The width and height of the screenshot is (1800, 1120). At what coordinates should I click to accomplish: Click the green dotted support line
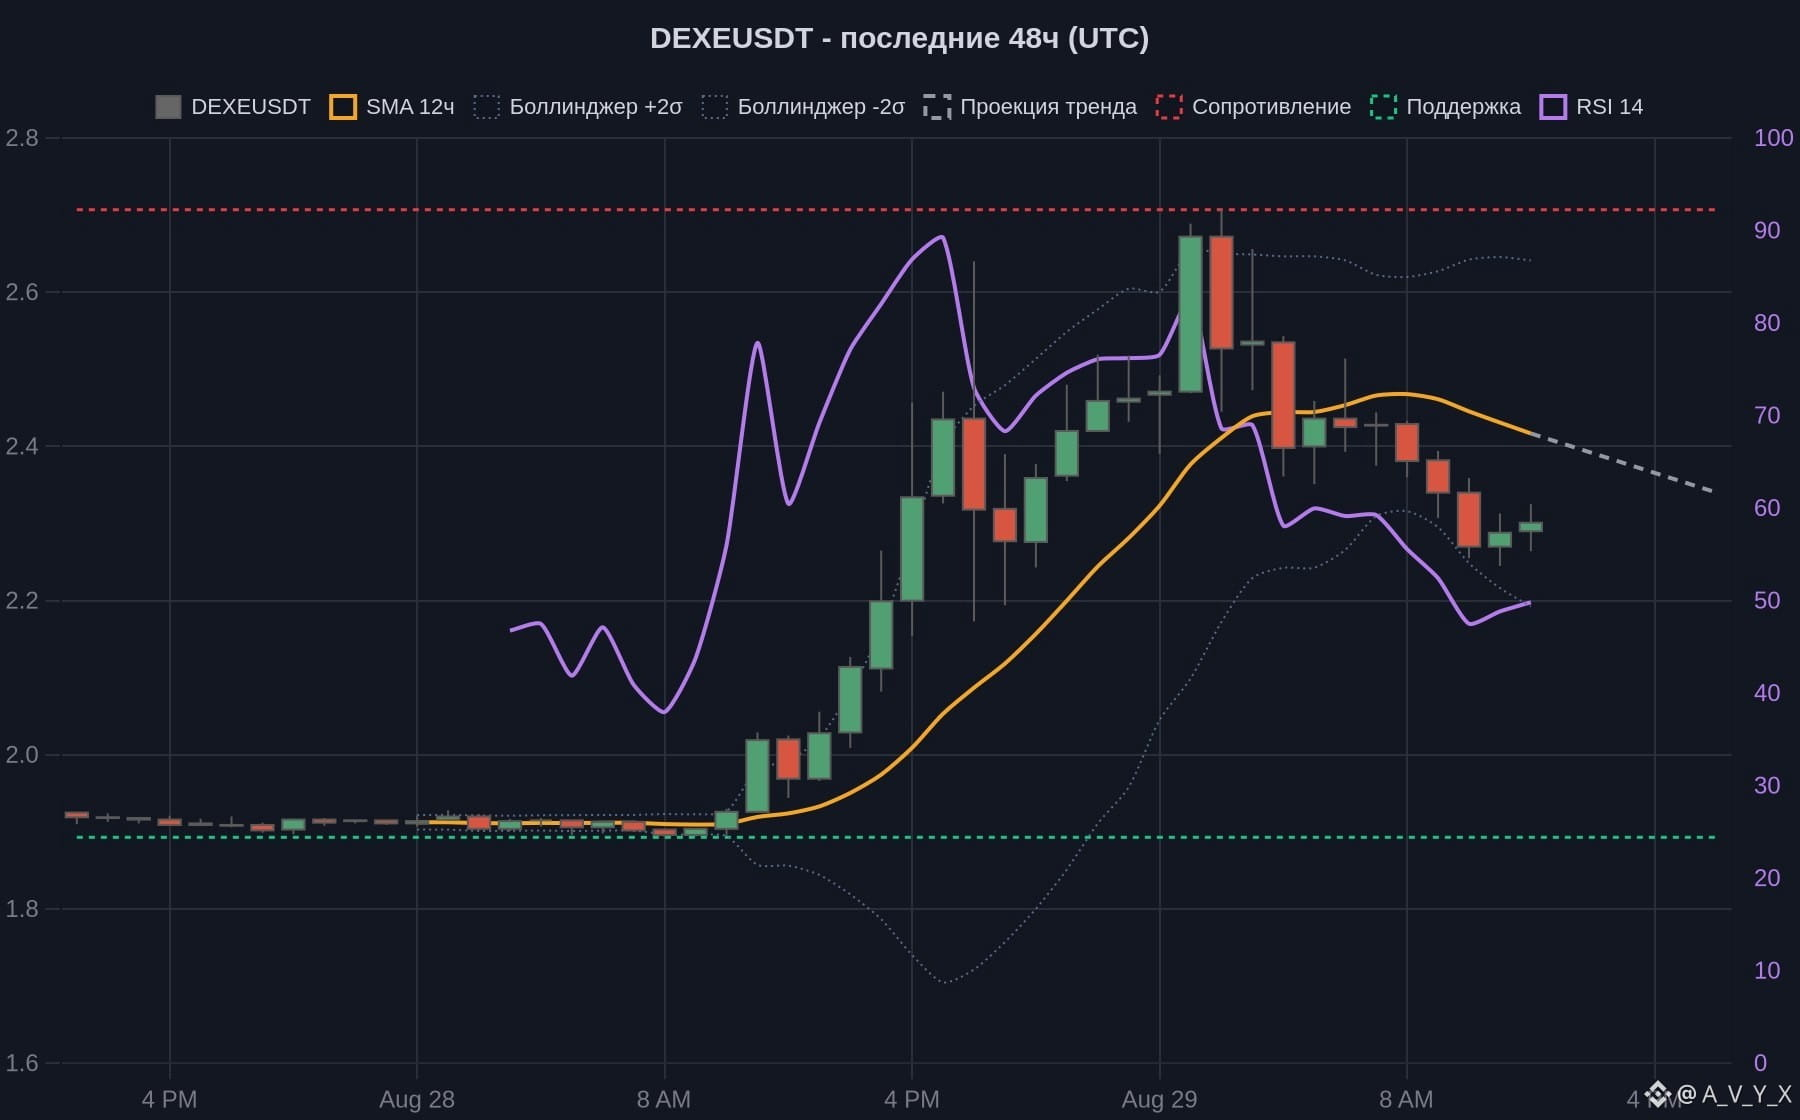[896, 837]
